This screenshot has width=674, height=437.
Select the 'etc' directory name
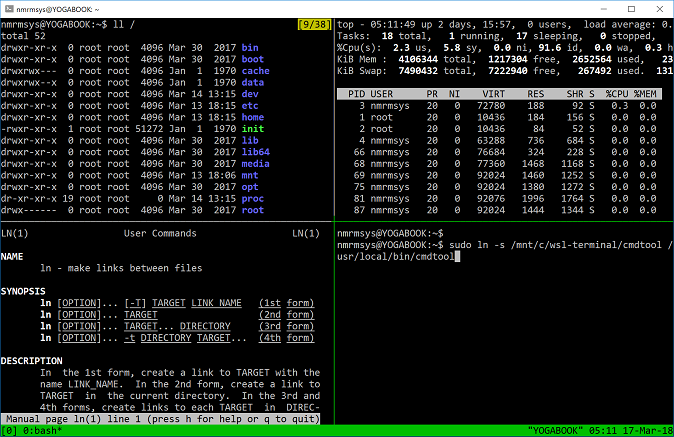point(250,106)
